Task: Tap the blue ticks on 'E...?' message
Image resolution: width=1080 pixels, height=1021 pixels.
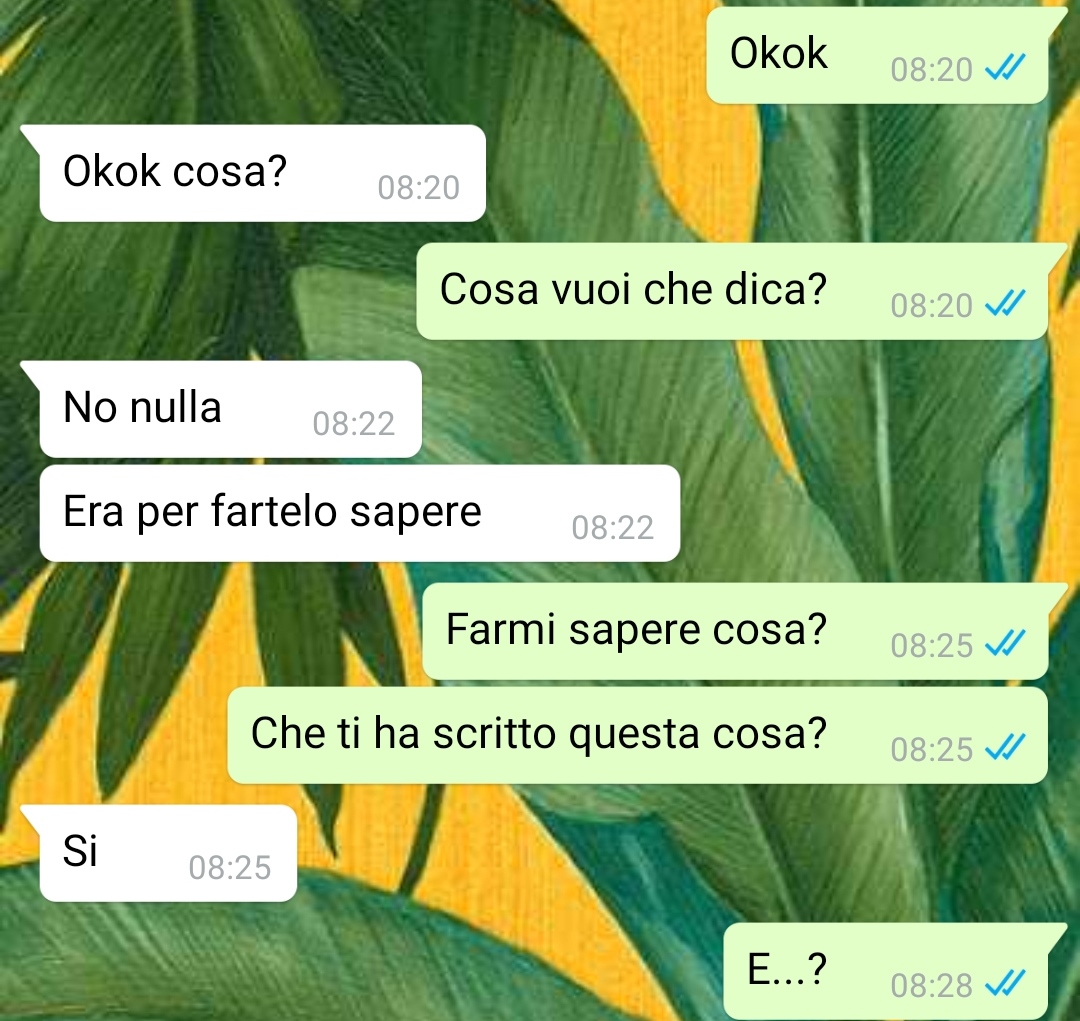Action: click(x=1005, y=983)
